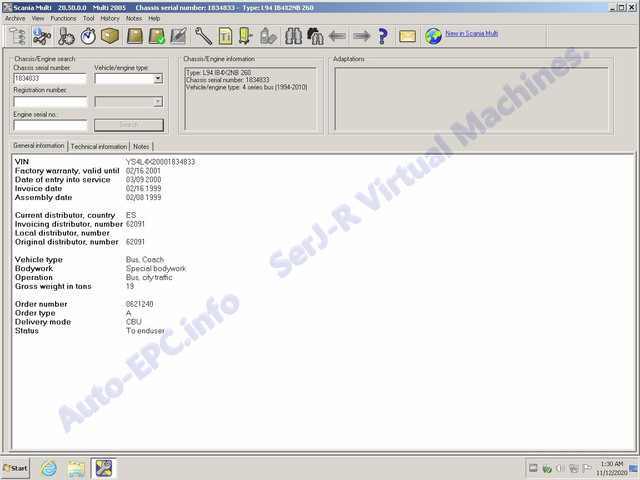Open the Archive menu
Screen dimensions: 640x480
pos(15,18)
